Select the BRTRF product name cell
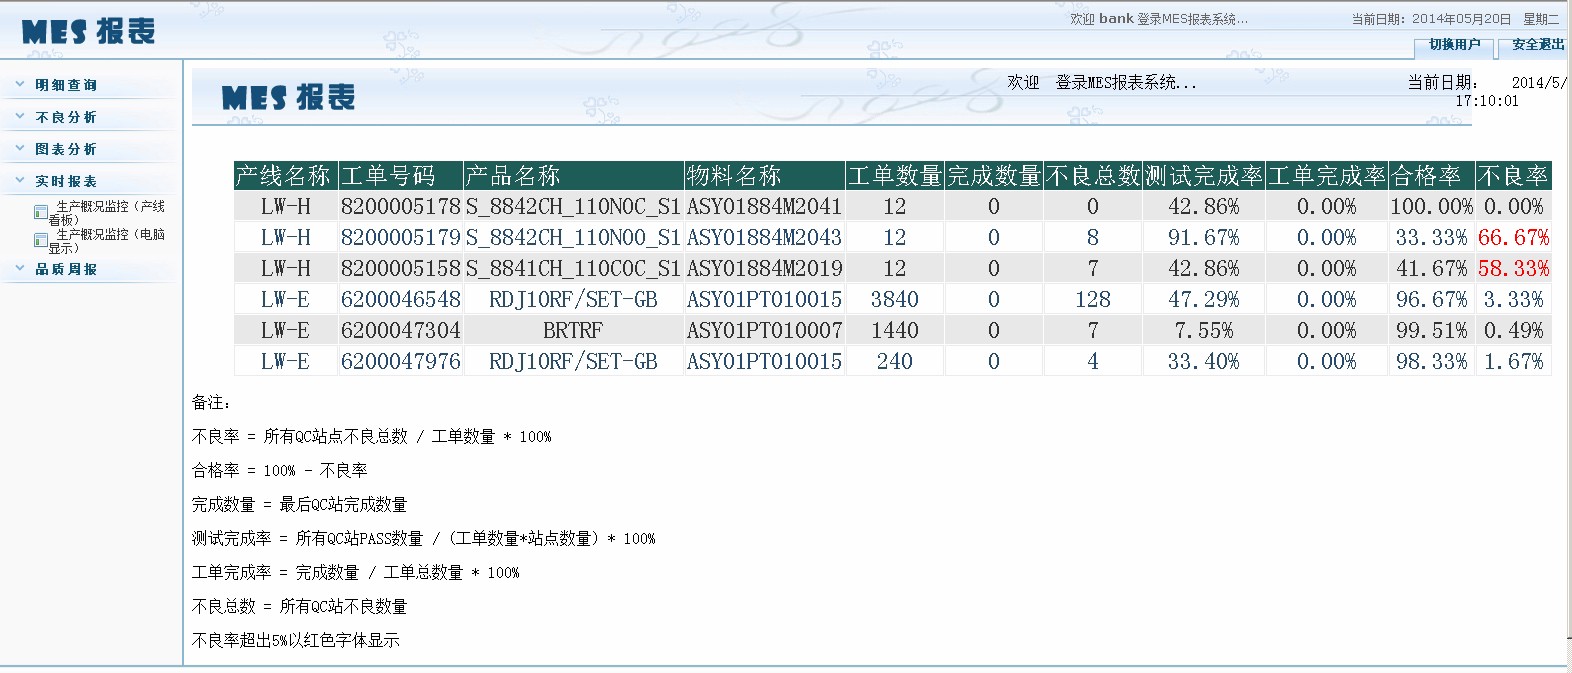This screenshot has width=1572, height=673. click(x=572, y=331)
